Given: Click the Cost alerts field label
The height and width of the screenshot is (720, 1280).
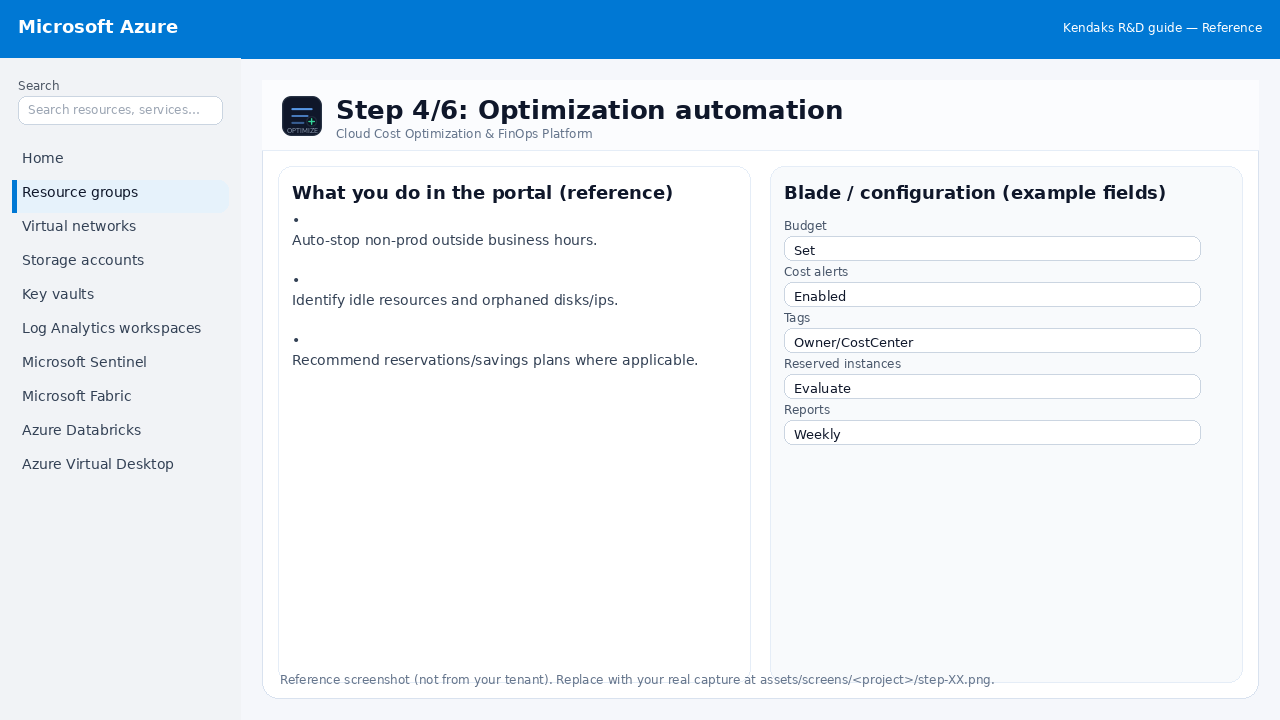Looking at the screenshot, I should click(816, 272).
